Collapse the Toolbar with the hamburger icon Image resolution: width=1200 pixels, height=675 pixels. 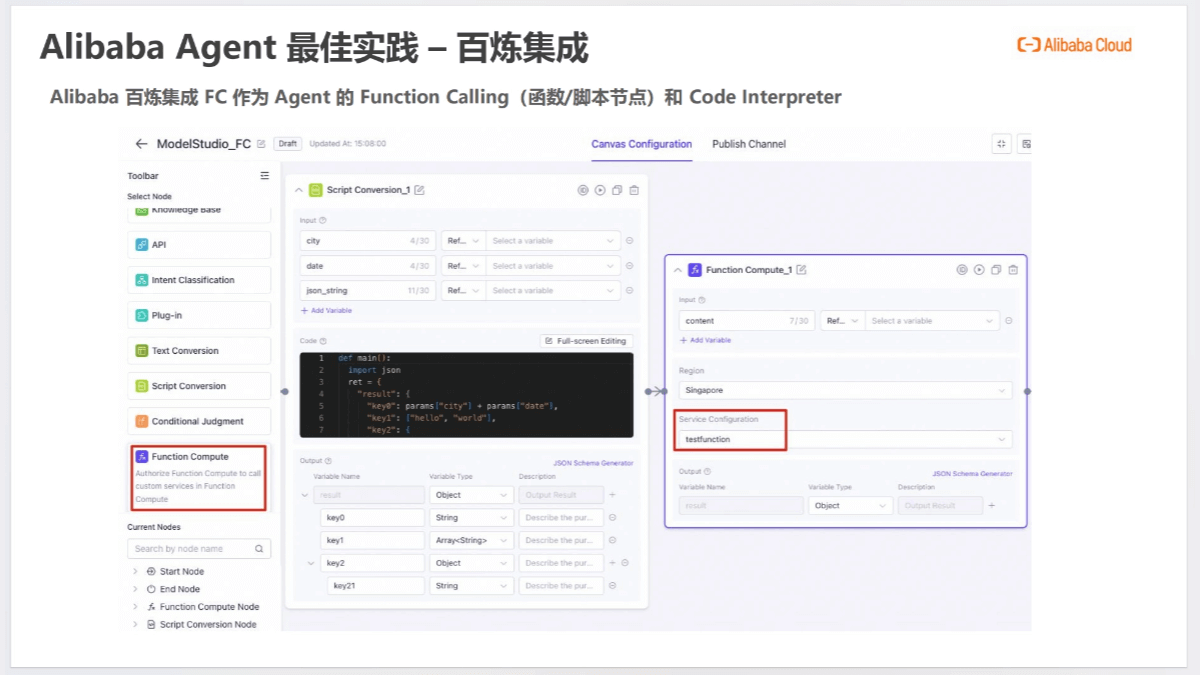[x=264, y=176]
